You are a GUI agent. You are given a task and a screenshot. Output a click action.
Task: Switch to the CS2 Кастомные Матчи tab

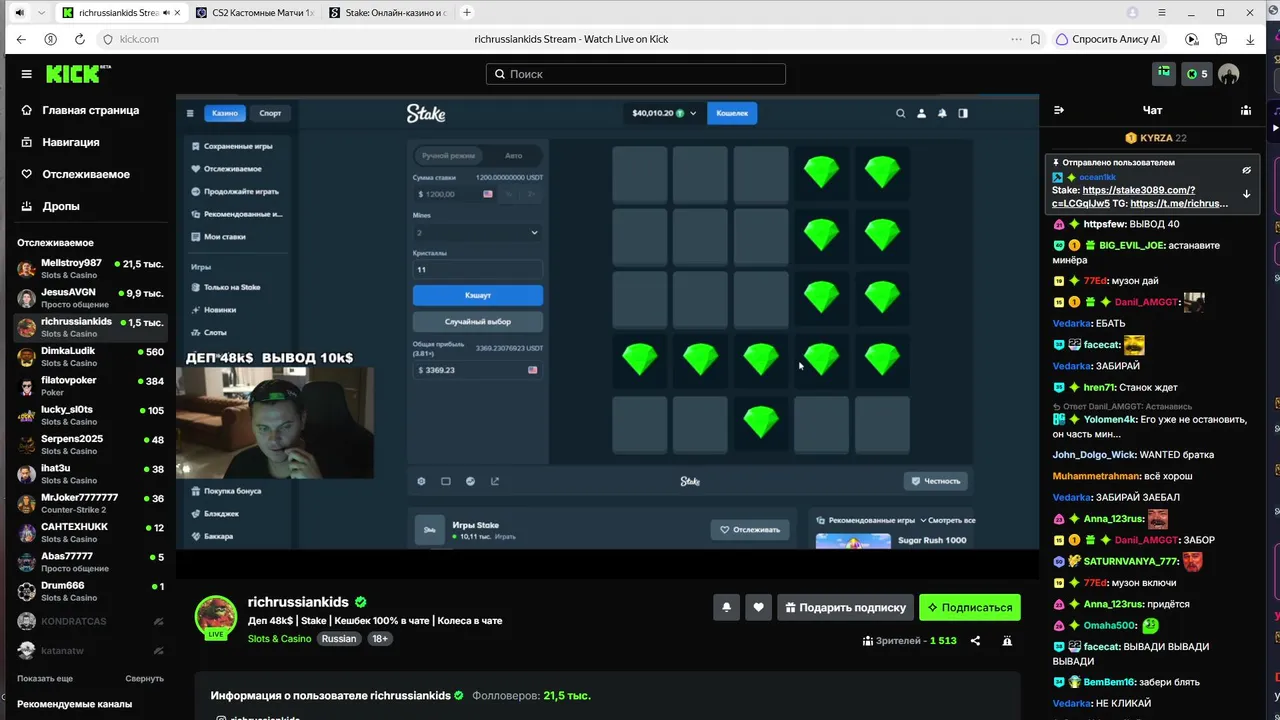pyautogui.click(x=254, y=13)
